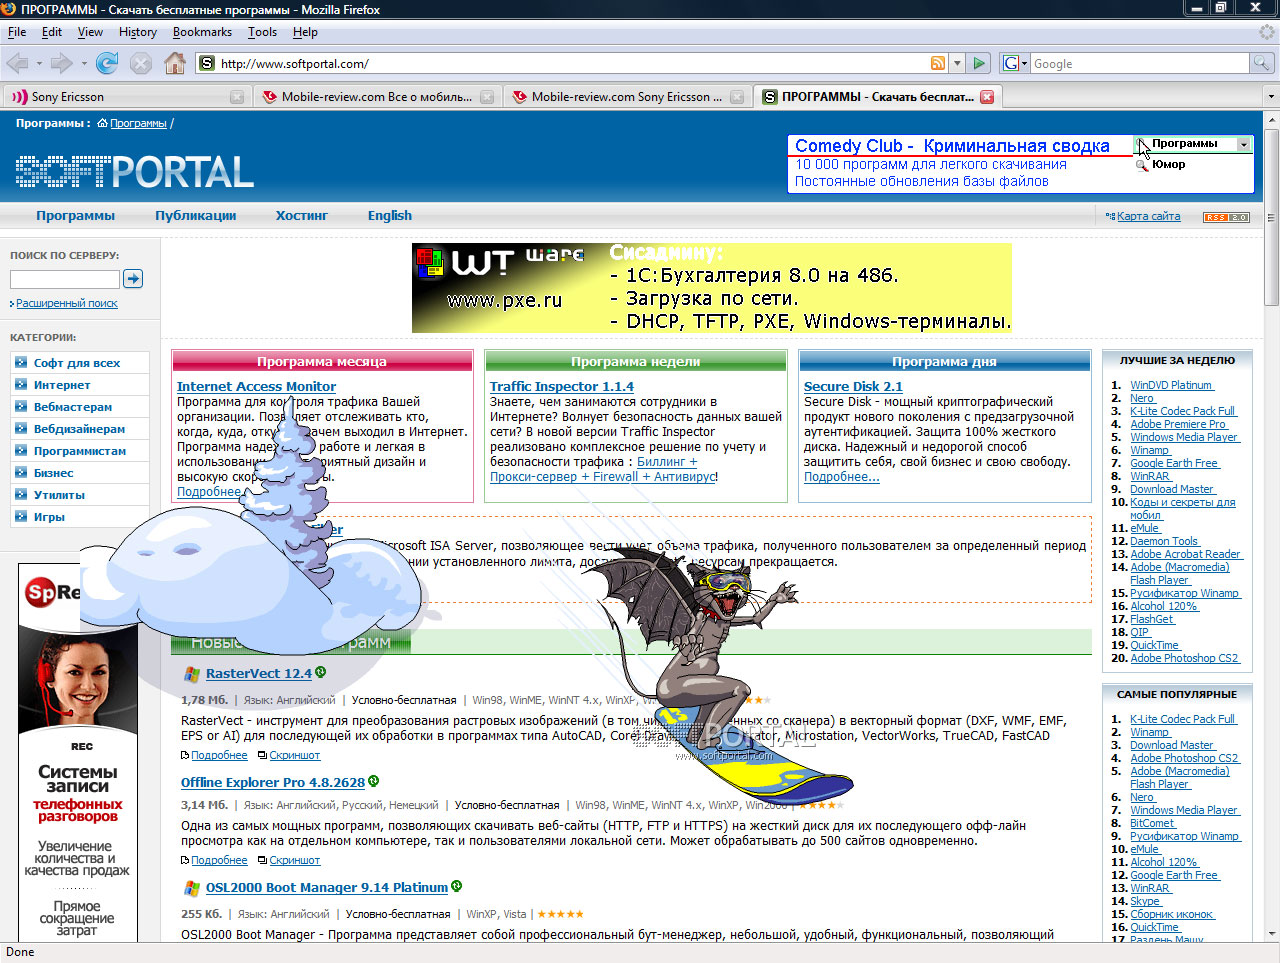The width and height of the screenshot is (1280, 963).
Task: Click Windows icon beside OSL2000 Boot Manager
Action: click(x=191, y=888)
